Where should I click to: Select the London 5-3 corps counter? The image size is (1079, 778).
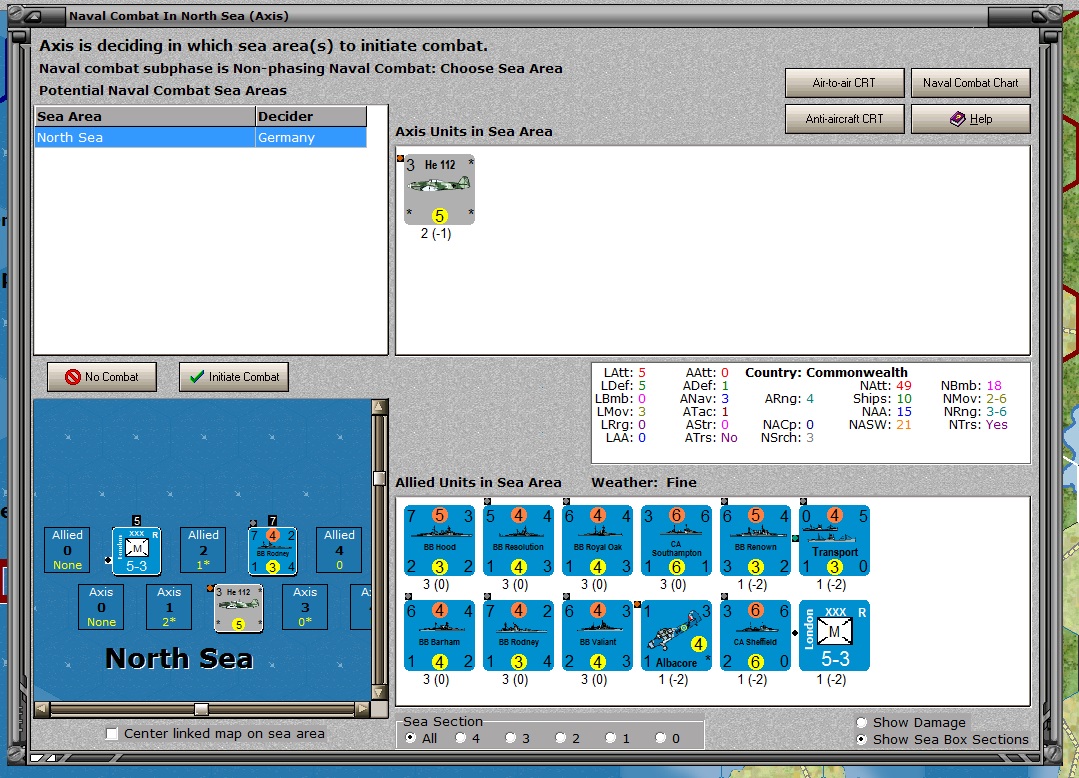pos(834,636)
